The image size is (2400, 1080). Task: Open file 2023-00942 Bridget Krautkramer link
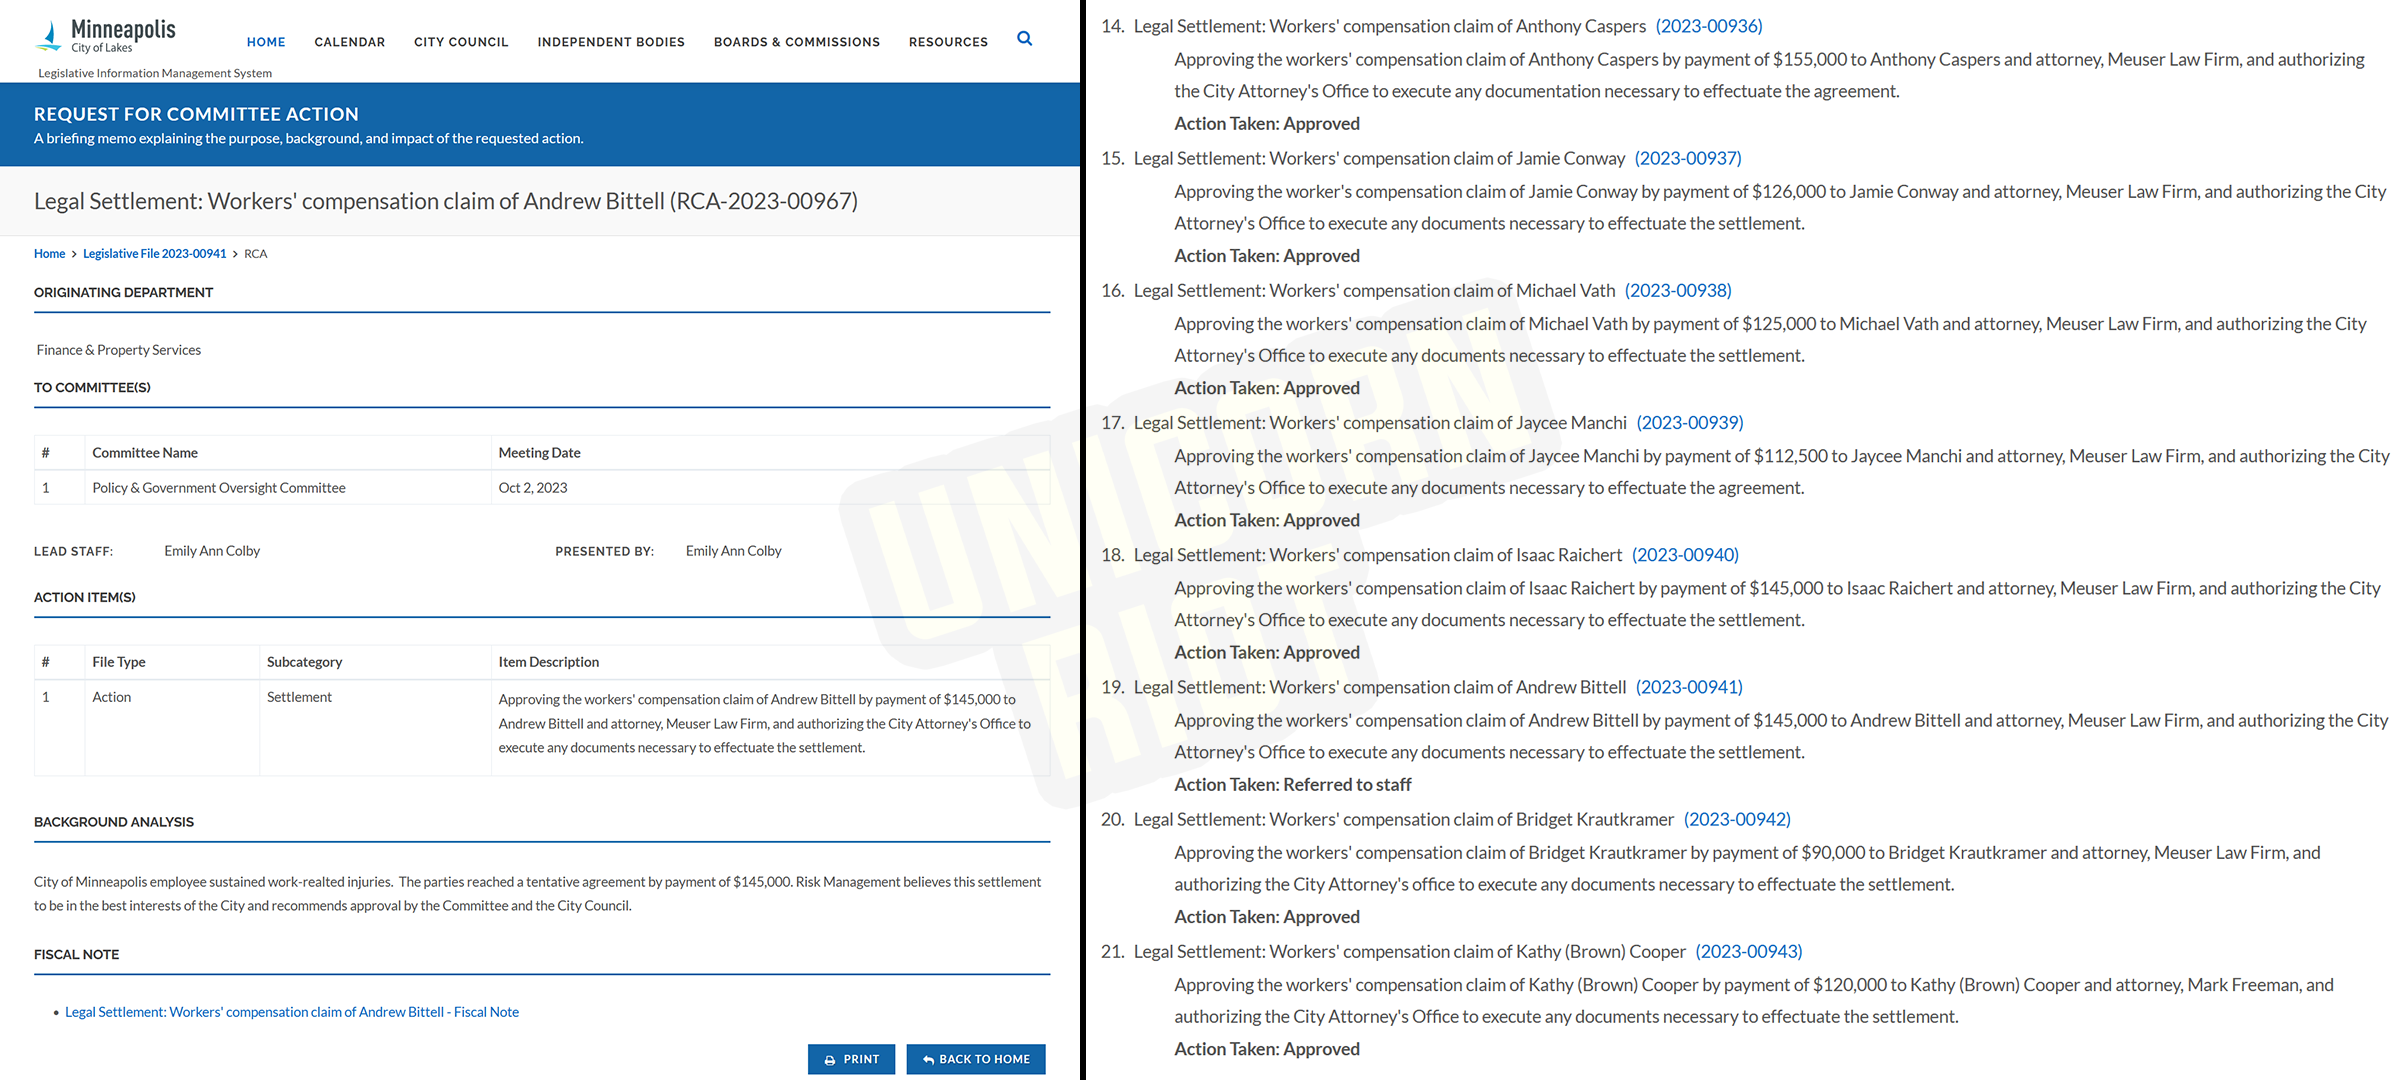(1736, 819)
